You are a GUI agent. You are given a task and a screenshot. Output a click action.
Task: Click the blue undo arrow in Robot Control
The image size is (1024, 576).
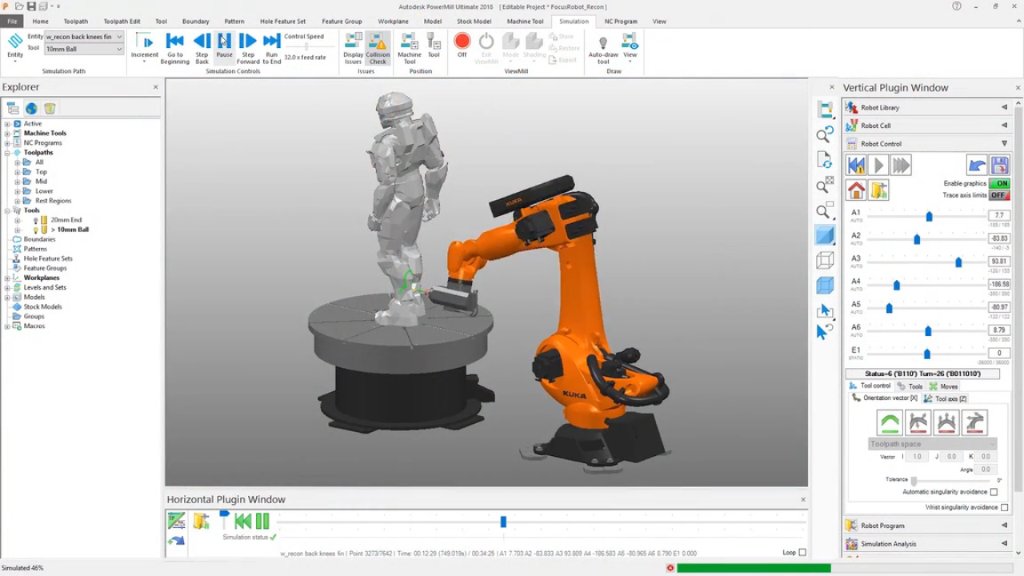tap(976, 165)
